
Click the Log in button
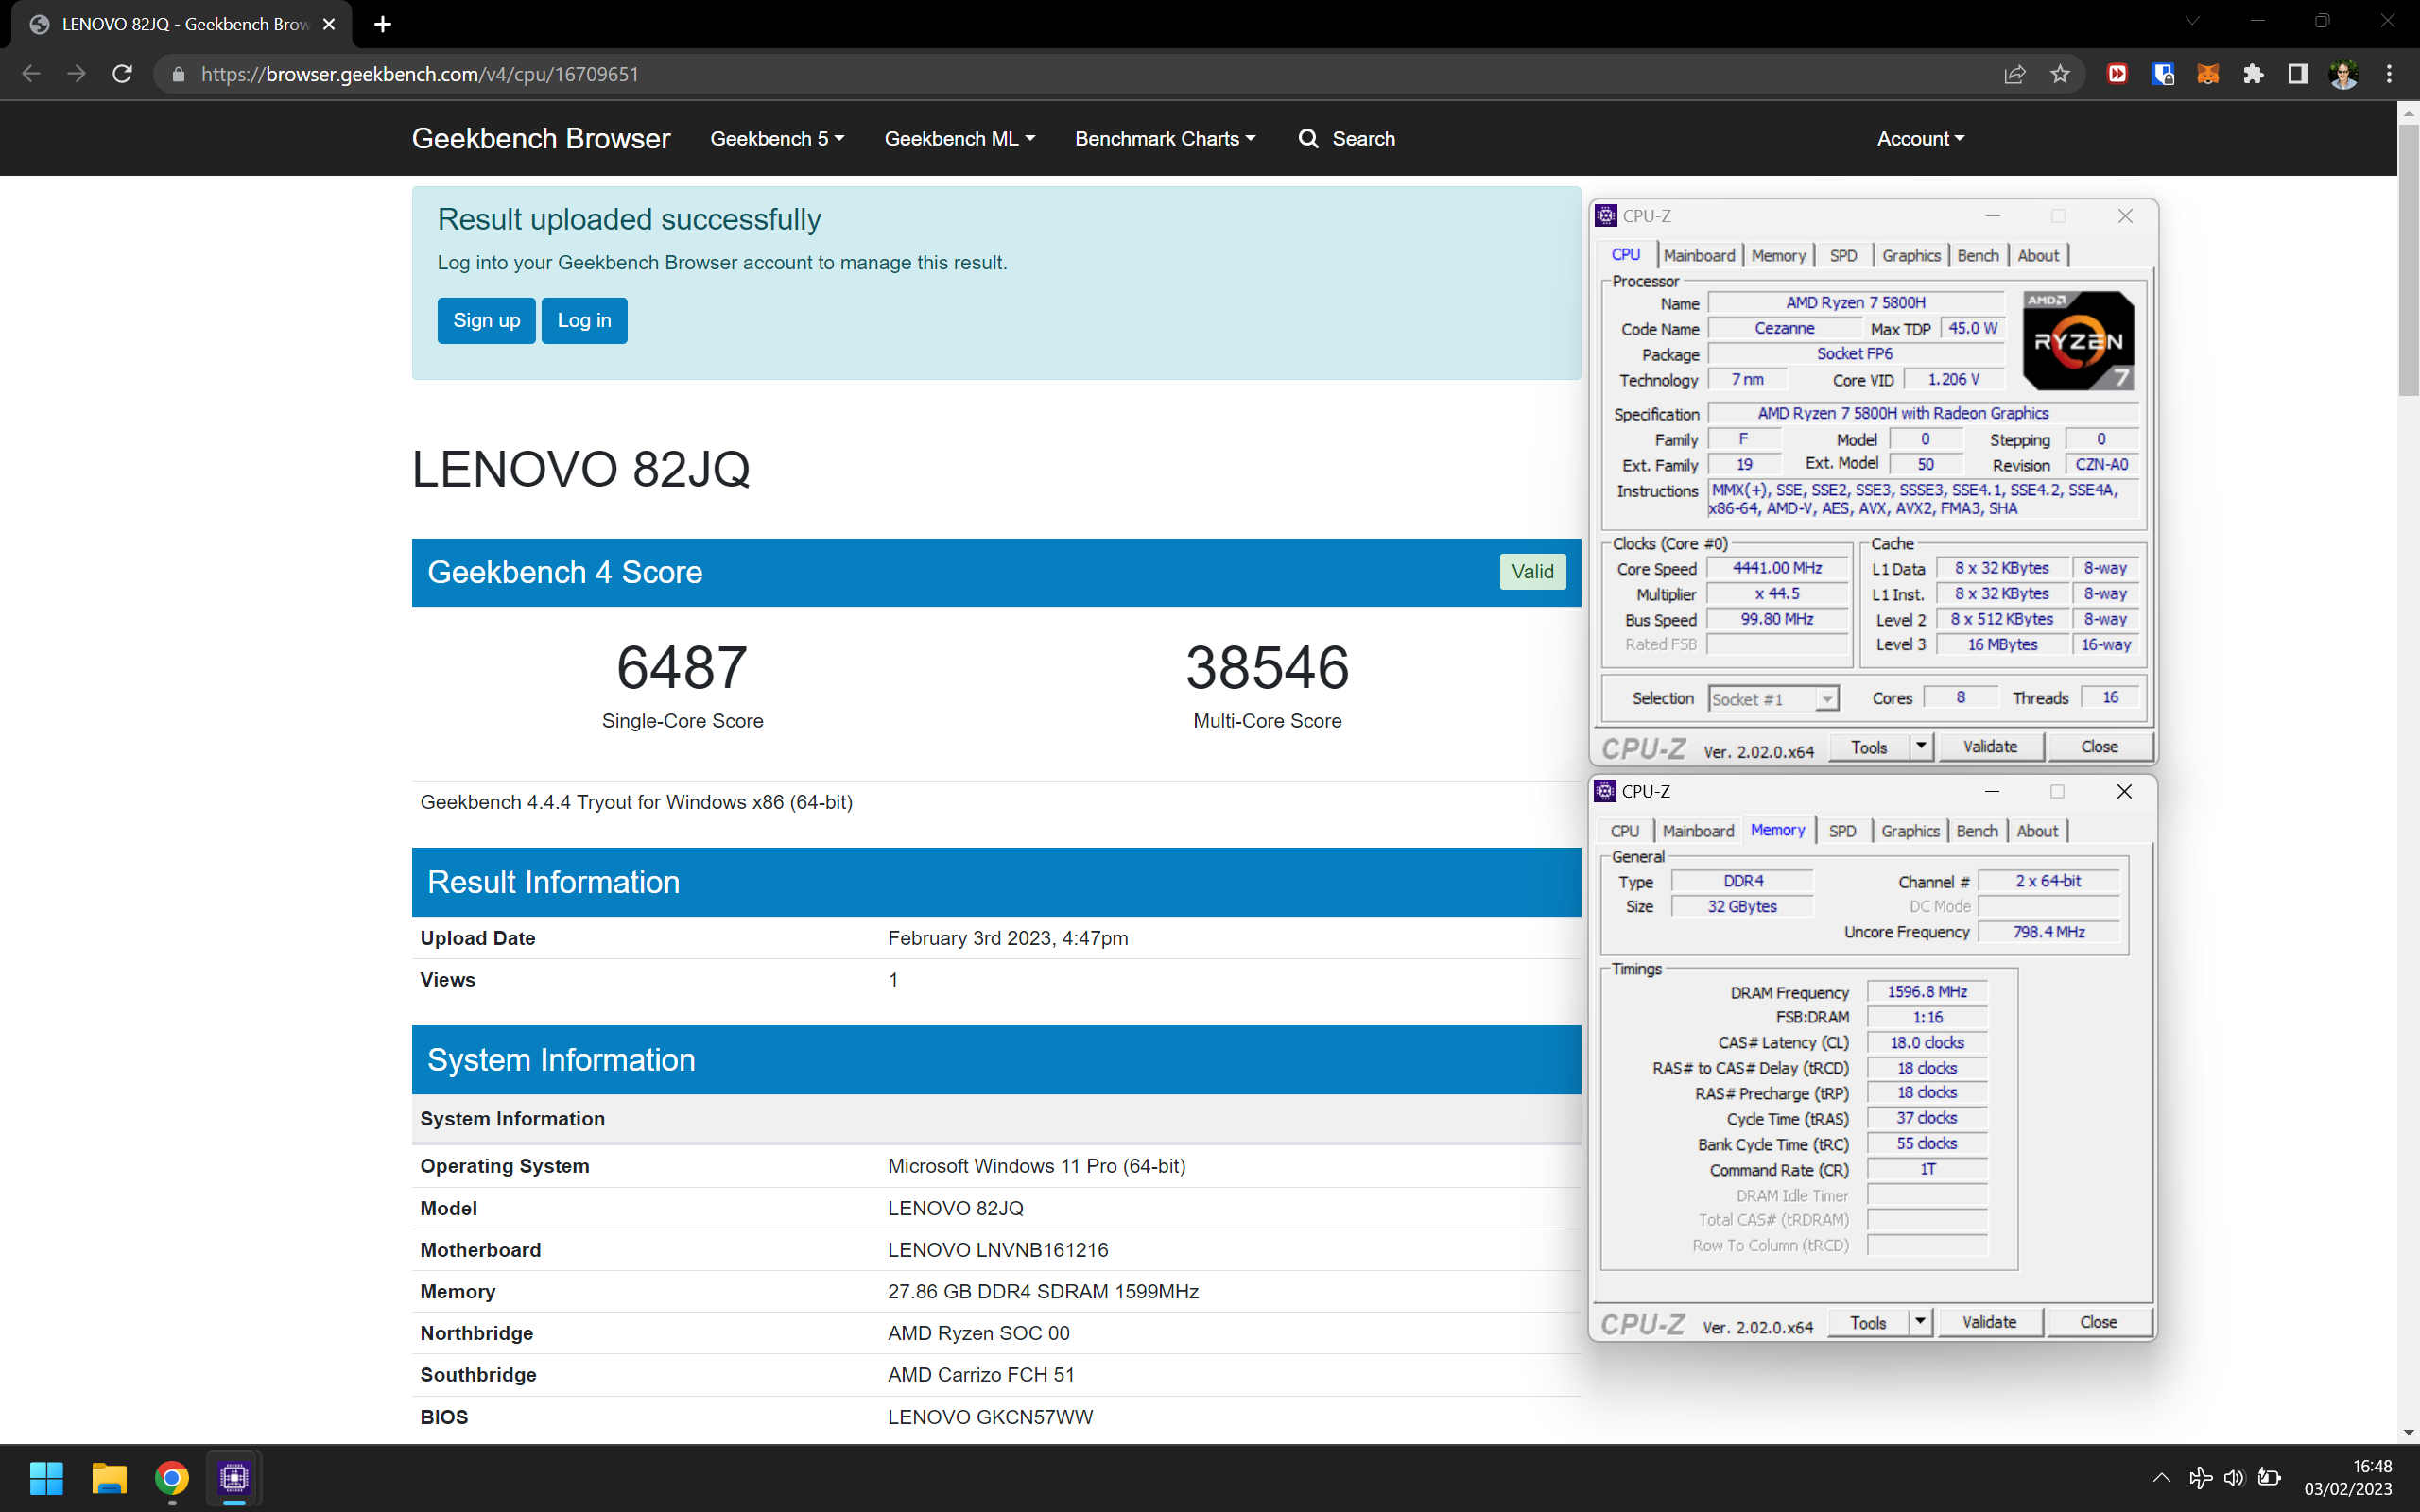click(x=584, y=321)
